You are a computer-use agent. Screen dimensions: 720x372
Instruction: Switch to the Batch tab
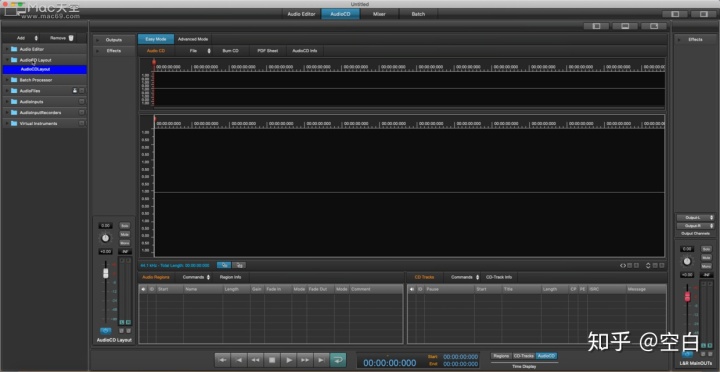(x=418, y=14)
